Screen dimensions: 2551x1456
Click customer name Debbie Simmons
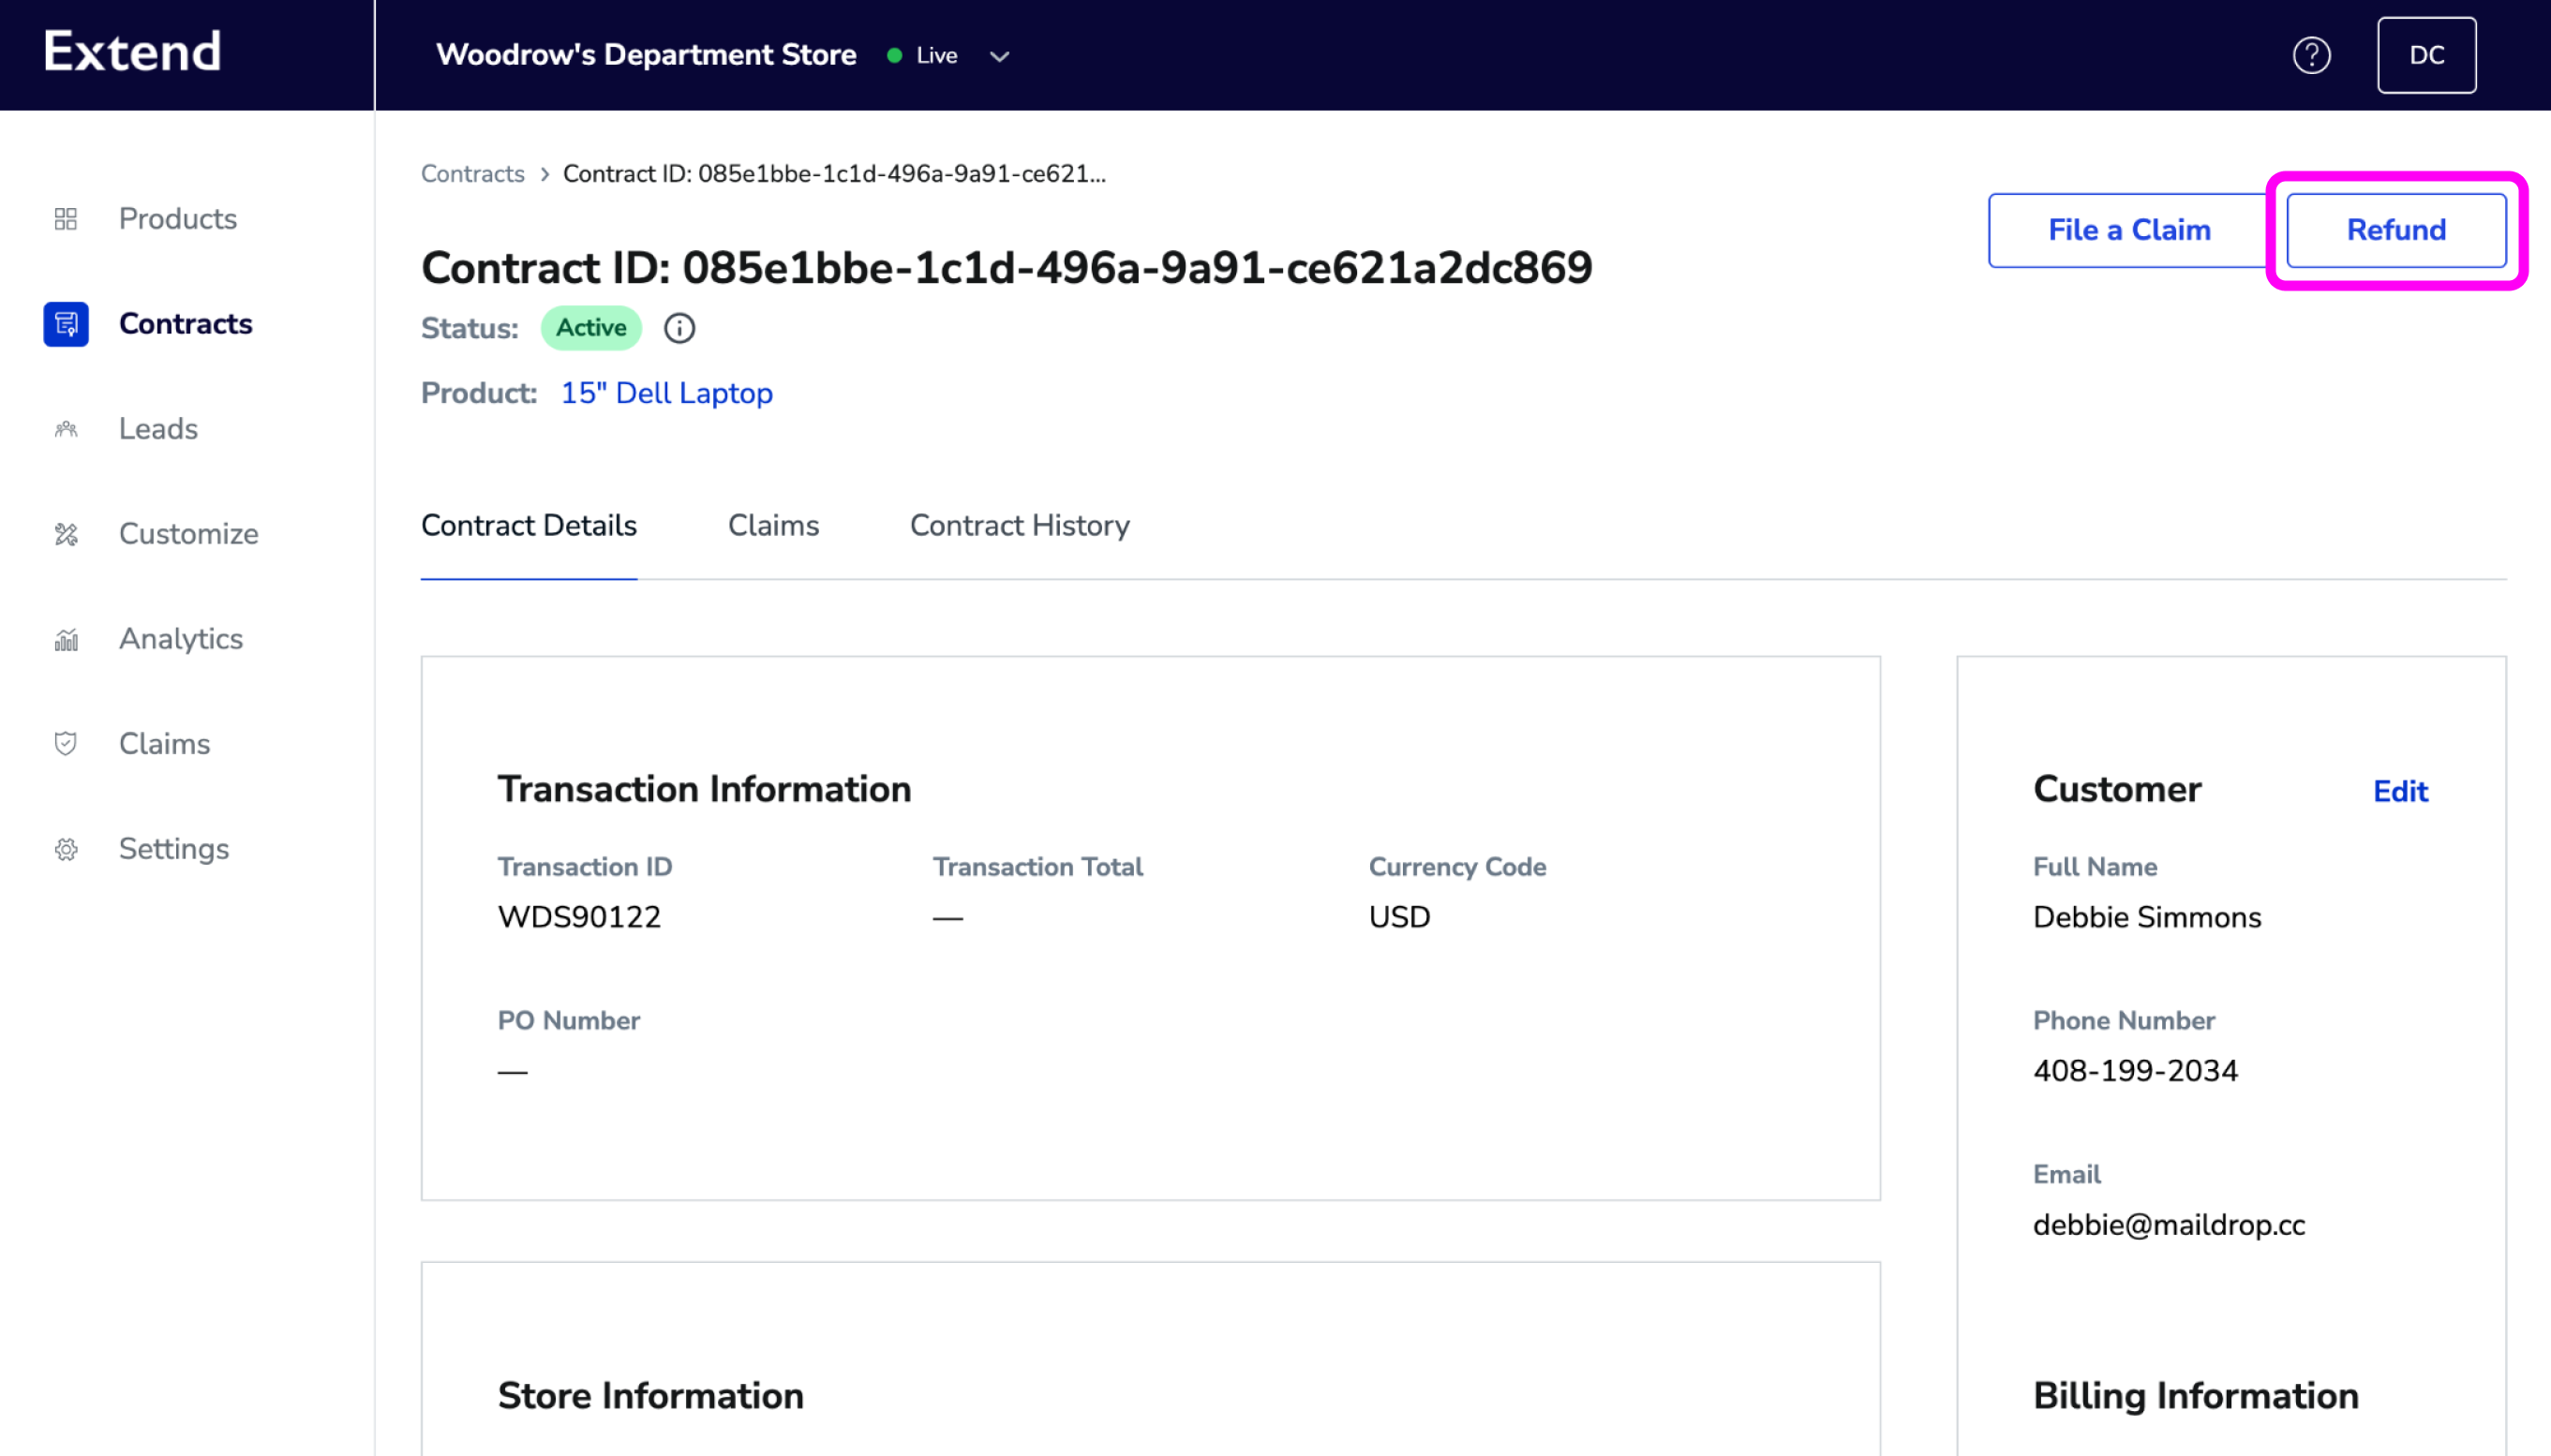click(x=2146, y=917)
